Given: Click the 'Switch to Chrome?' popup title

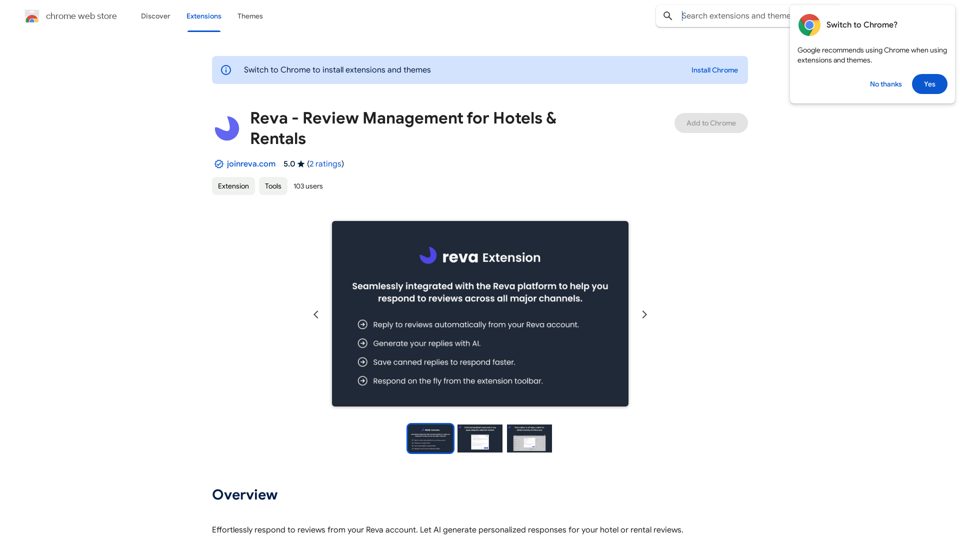Looking at the screenshot, I should [x=861, y=25].
